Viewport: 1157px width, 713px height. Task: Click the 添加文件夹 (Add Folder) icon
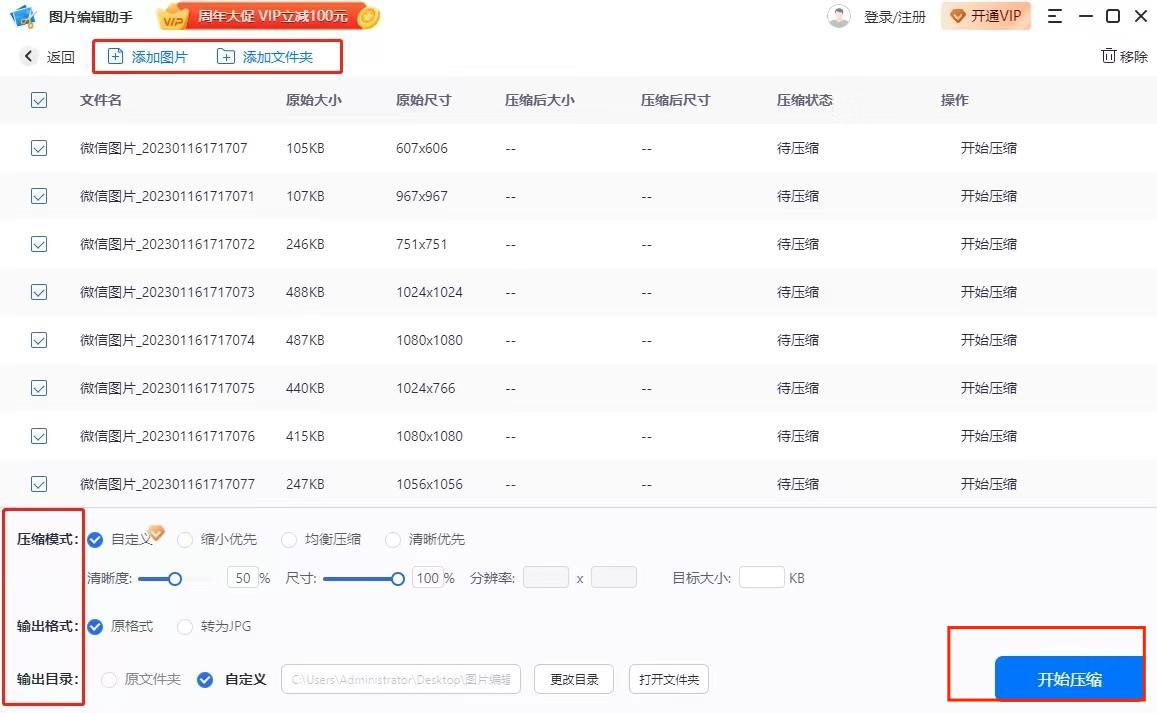click(225, 56)
